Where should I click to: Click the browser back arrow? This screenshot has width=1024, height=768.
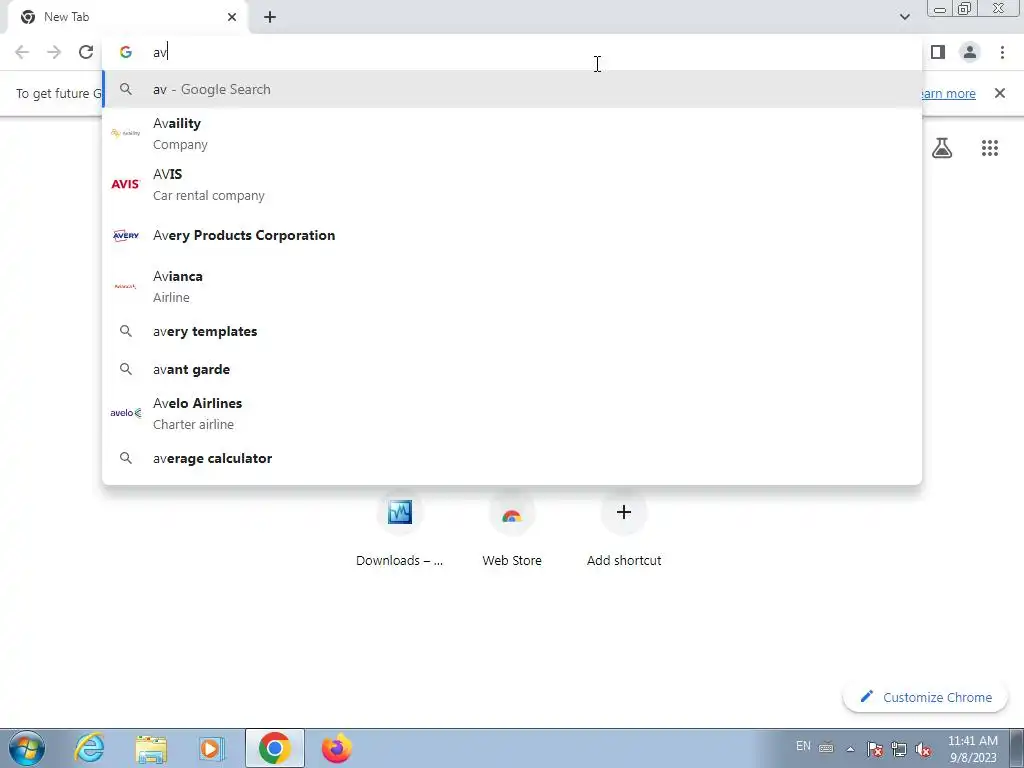point(22,52)
